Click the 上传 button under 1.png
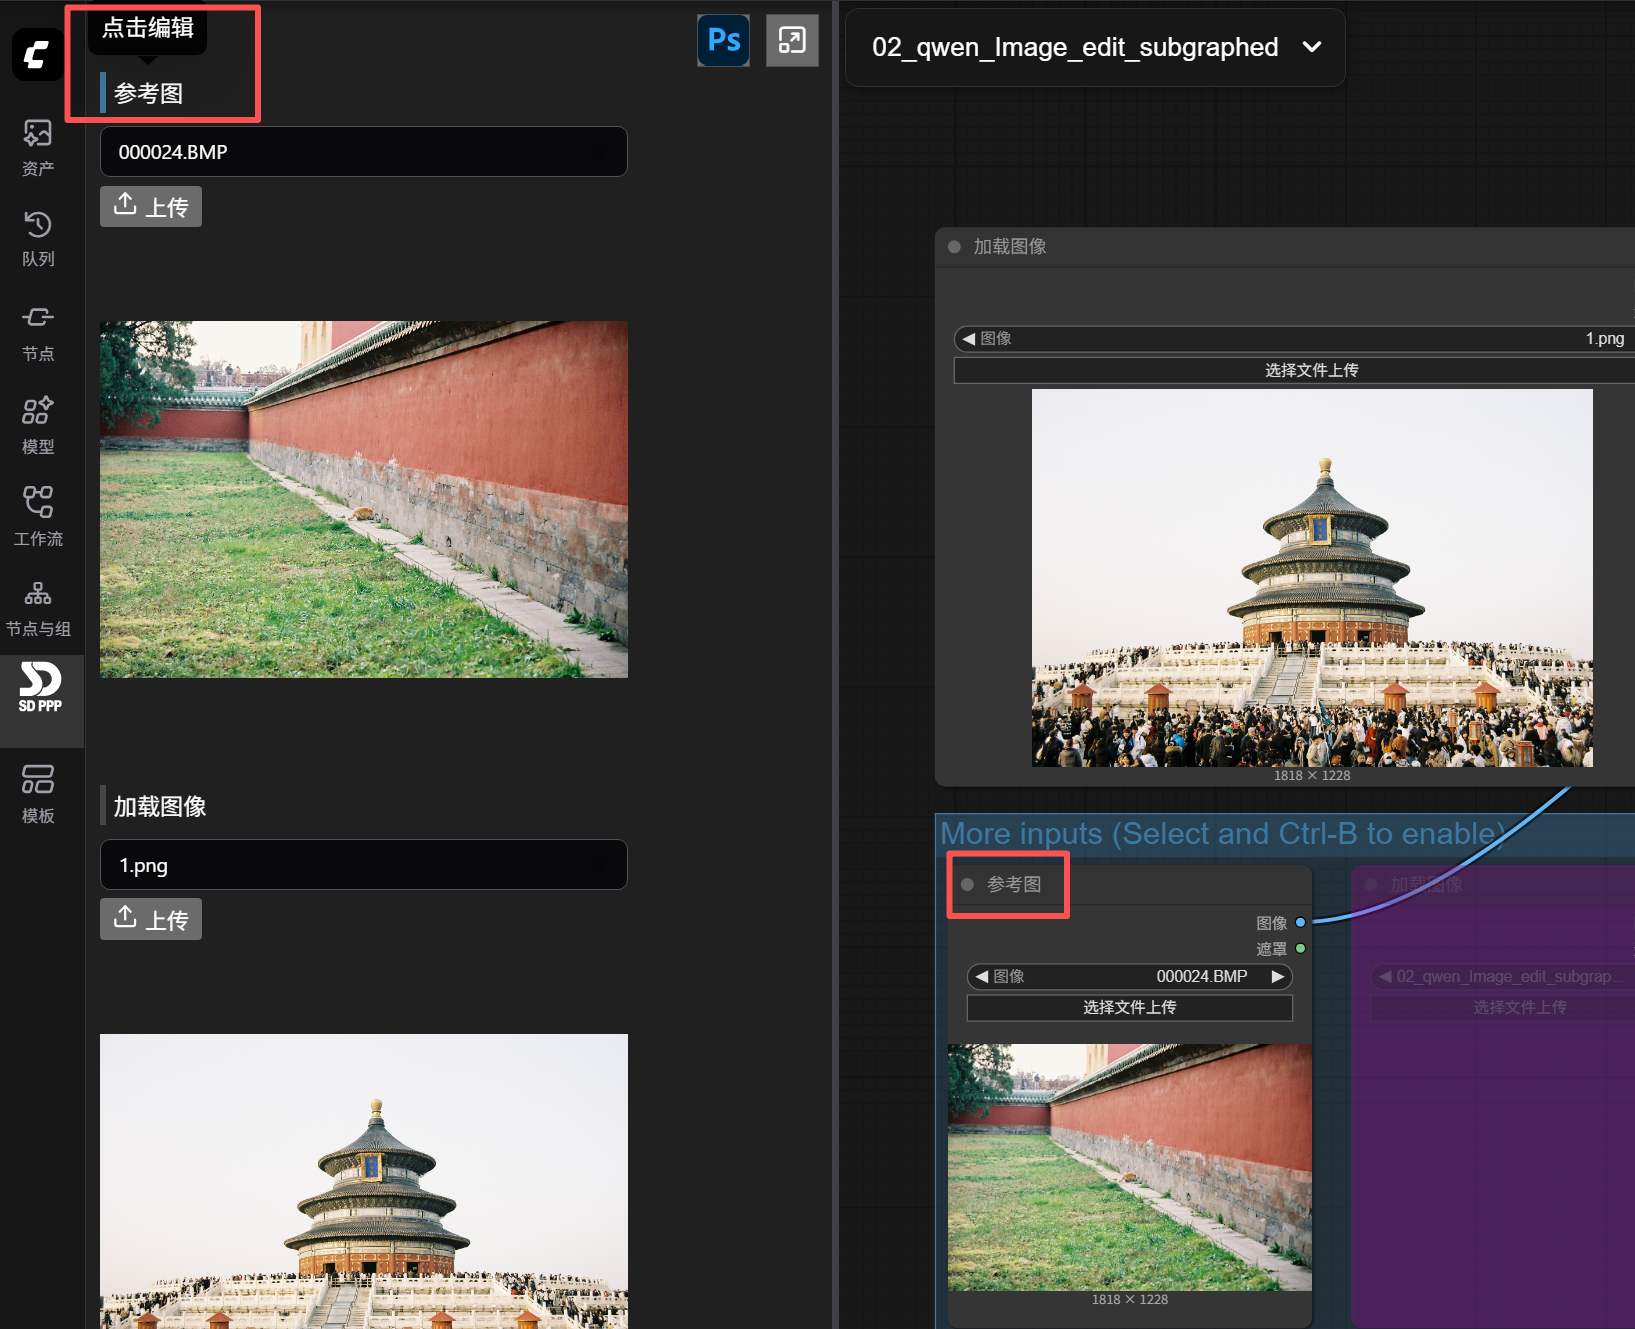The width and height of the screenshot is (1635, 1329). pos(151,919)
